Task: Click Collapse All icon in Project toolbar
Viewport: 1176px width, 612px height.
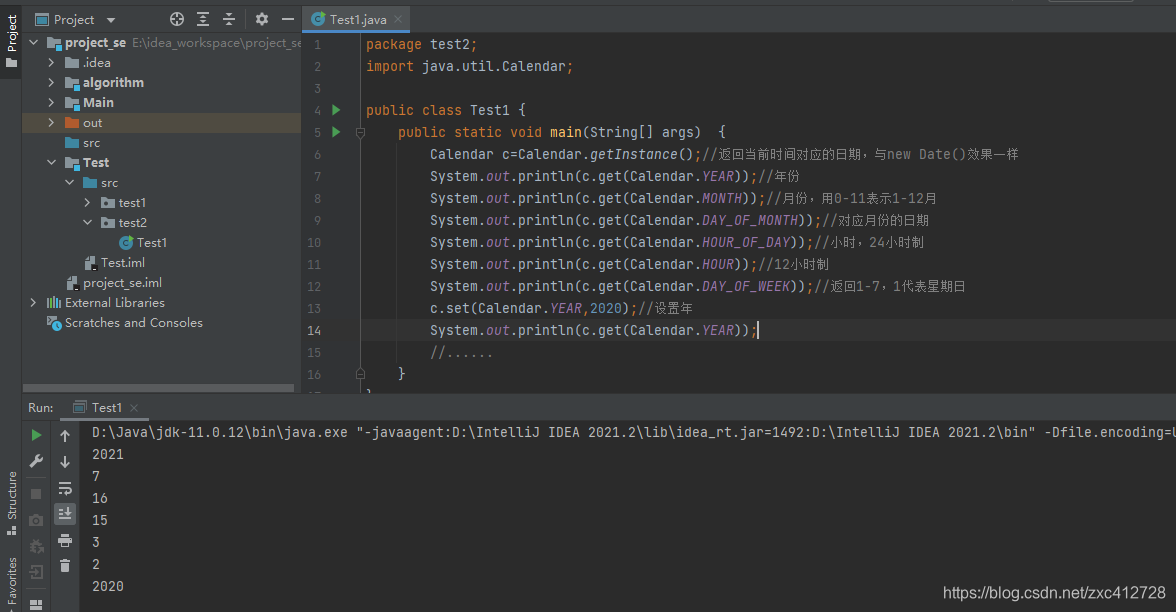Action: [x=229, y=20]
